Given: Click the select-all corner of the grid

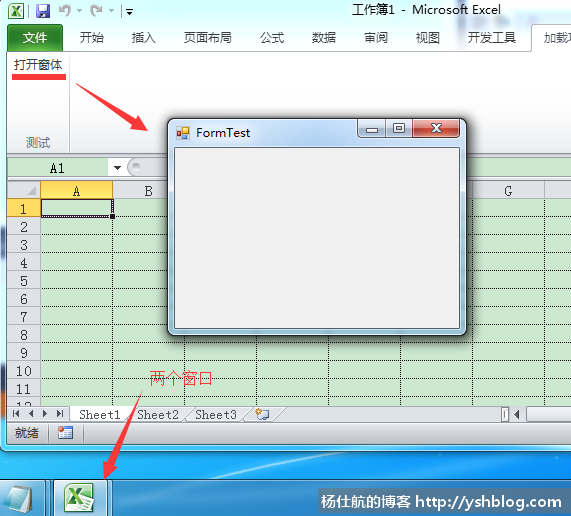Looking at the screenshot, I should click(x=24, y=190).
